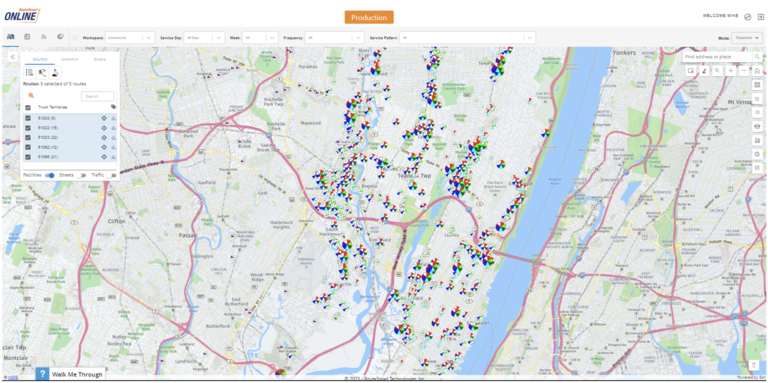Image resolution: width=768 pixels, height=383 pixels.
Task: Click the route search field in panel
Action: [x=98, y=96]
